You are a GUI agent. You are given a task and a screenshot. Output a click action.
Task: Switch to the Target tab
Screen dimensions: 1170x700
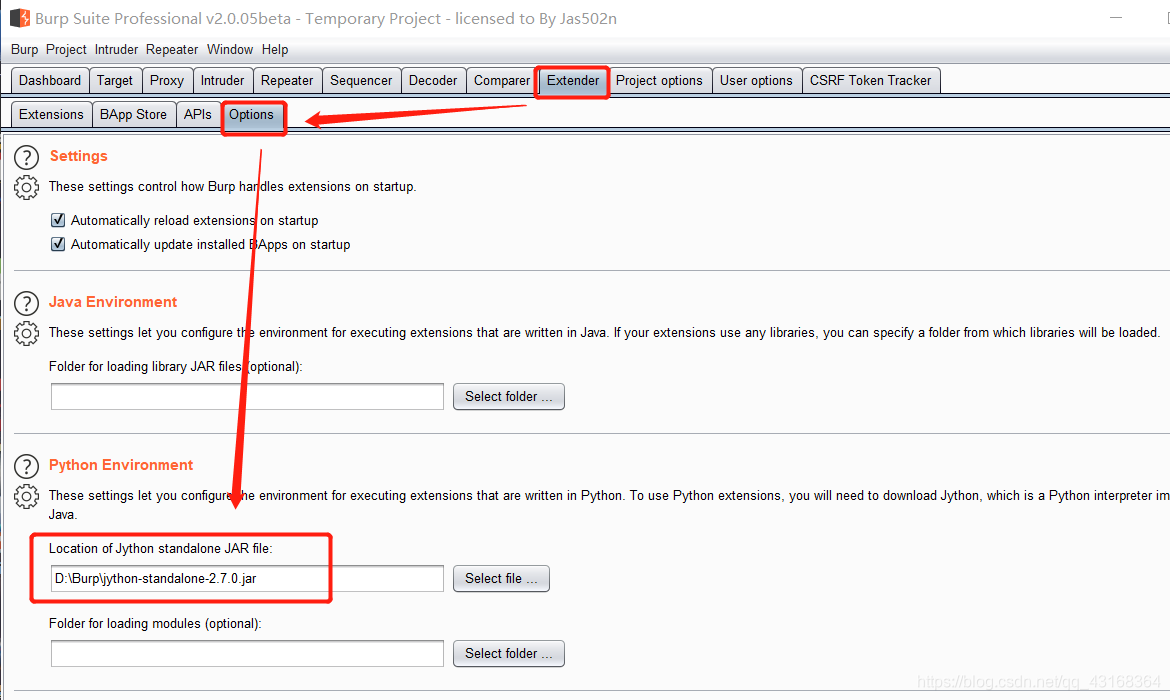115,81
